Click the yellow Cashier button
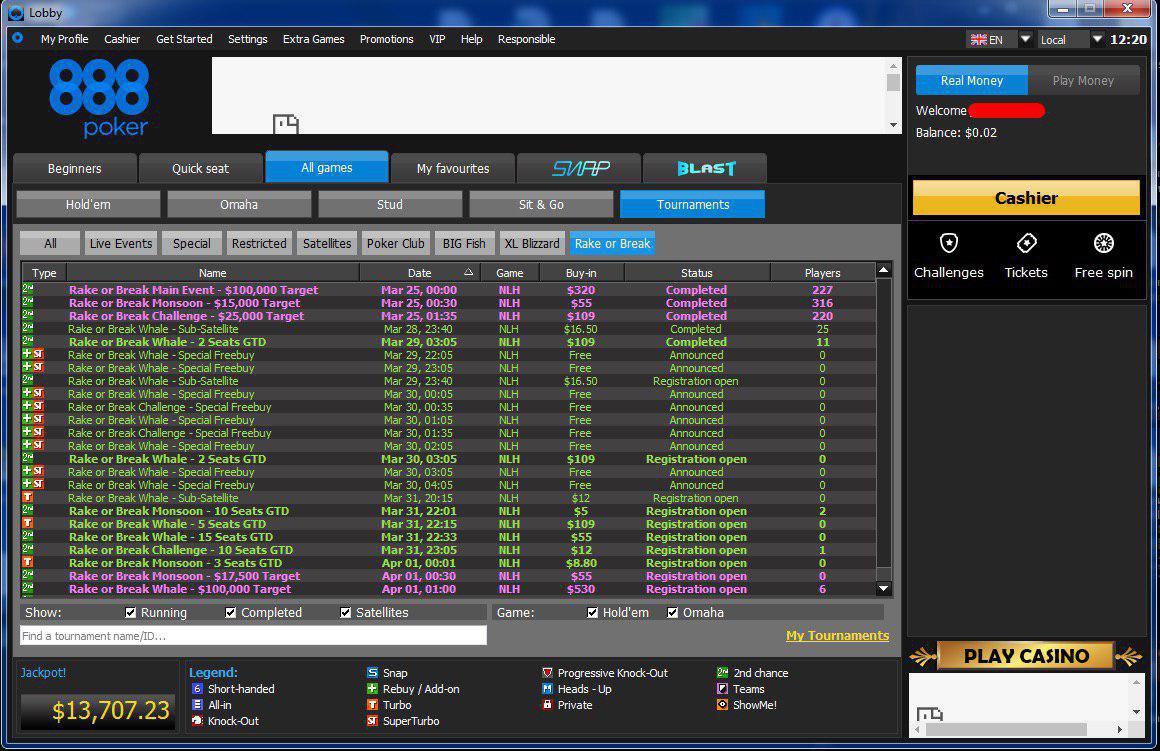 [1026, 198]
